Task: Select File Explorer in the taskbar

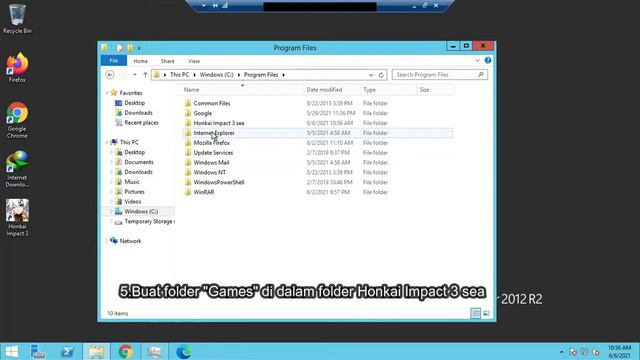Action: [x=97, y=351]
